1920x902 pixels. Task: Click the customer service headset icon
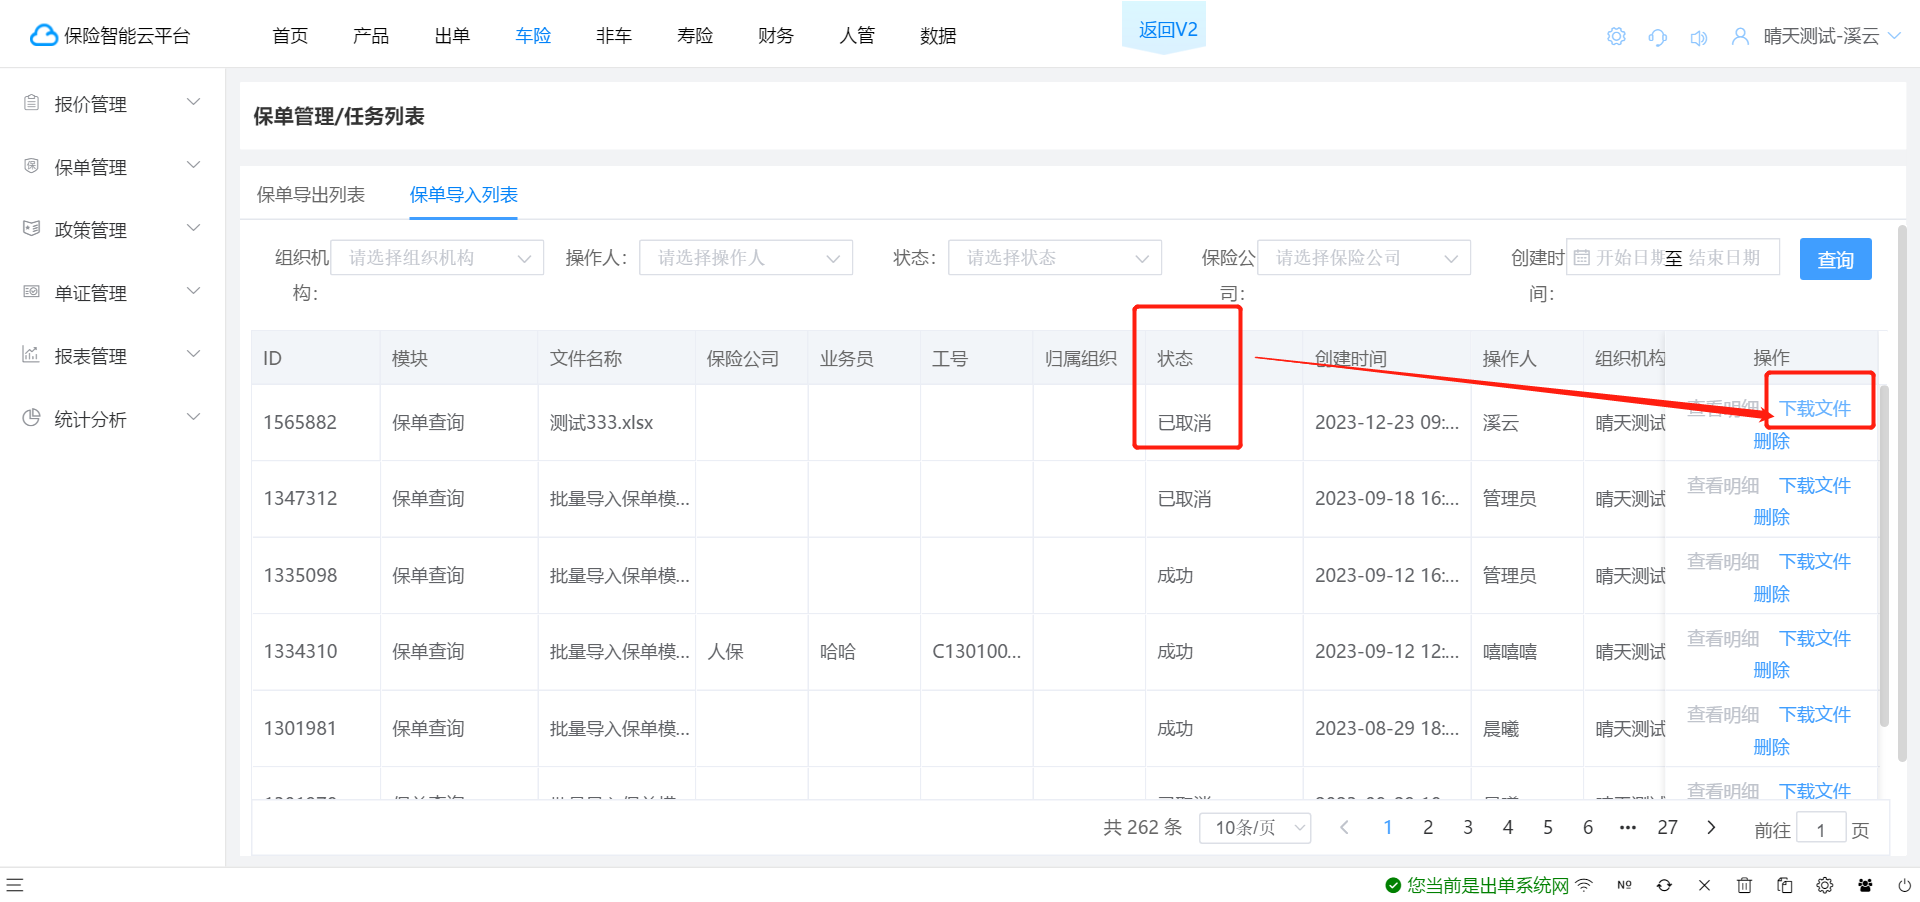1658,37
